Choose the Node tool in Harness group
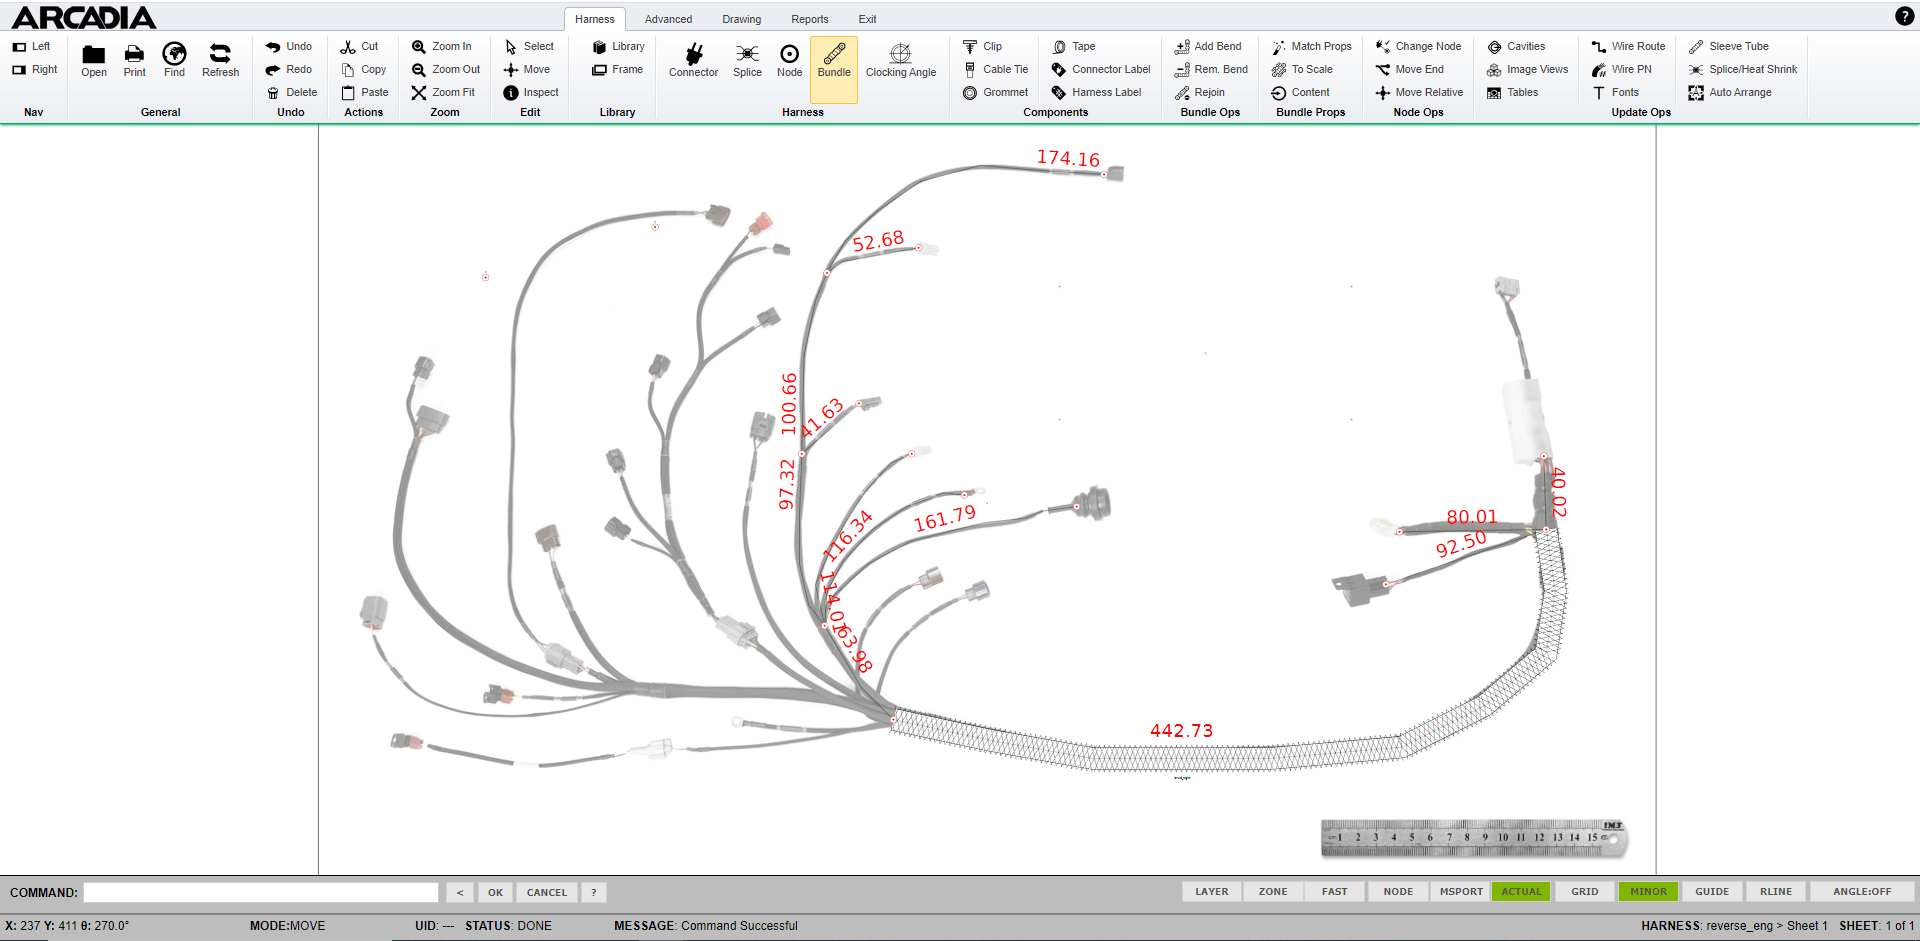 point(789,55)
